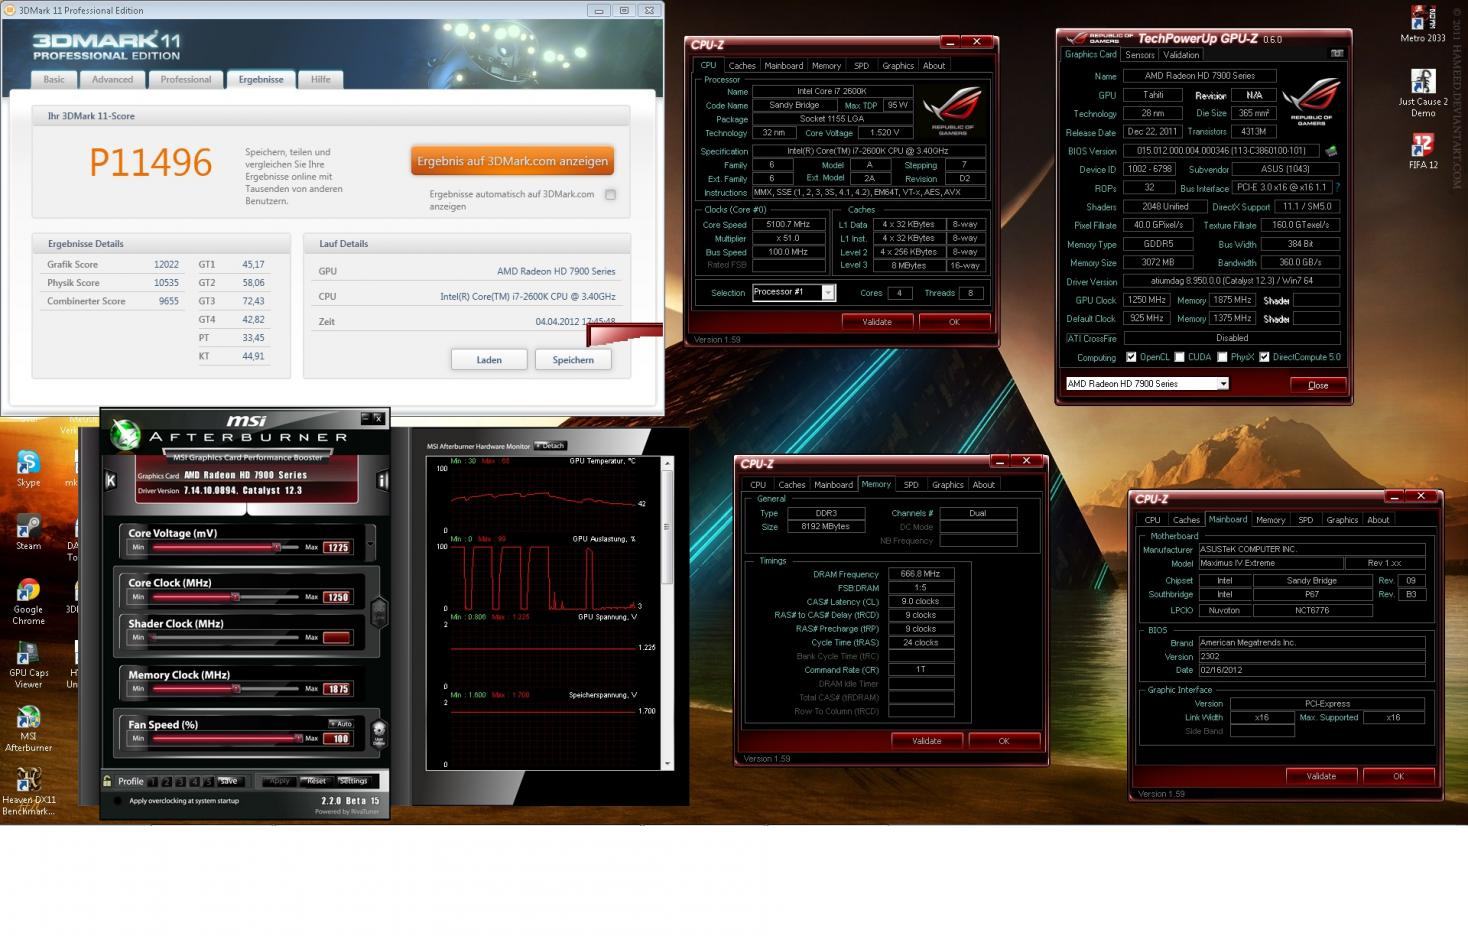Select Afterburner profile slot 3

click(x=182, y=782)
